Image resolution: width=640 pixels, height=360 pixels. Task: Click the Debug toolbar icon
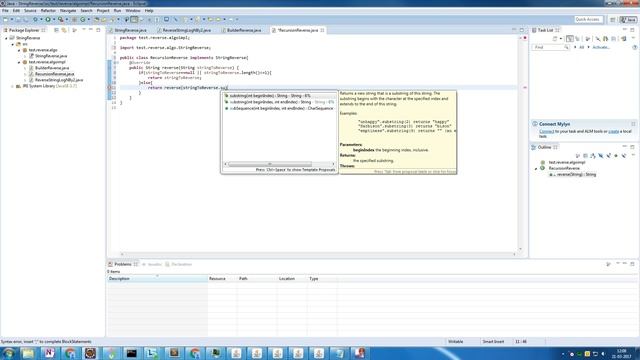click(36, 19)
